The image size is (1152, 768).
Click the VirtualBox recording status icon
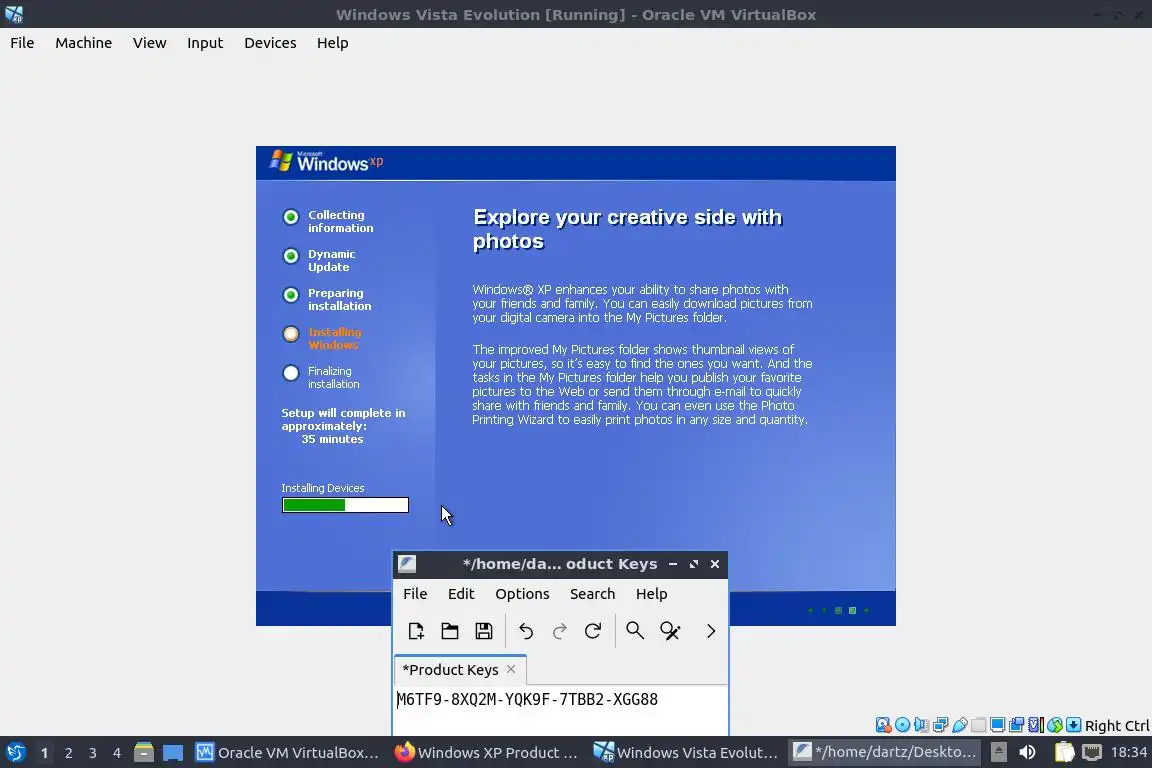tap(1017, 725)
